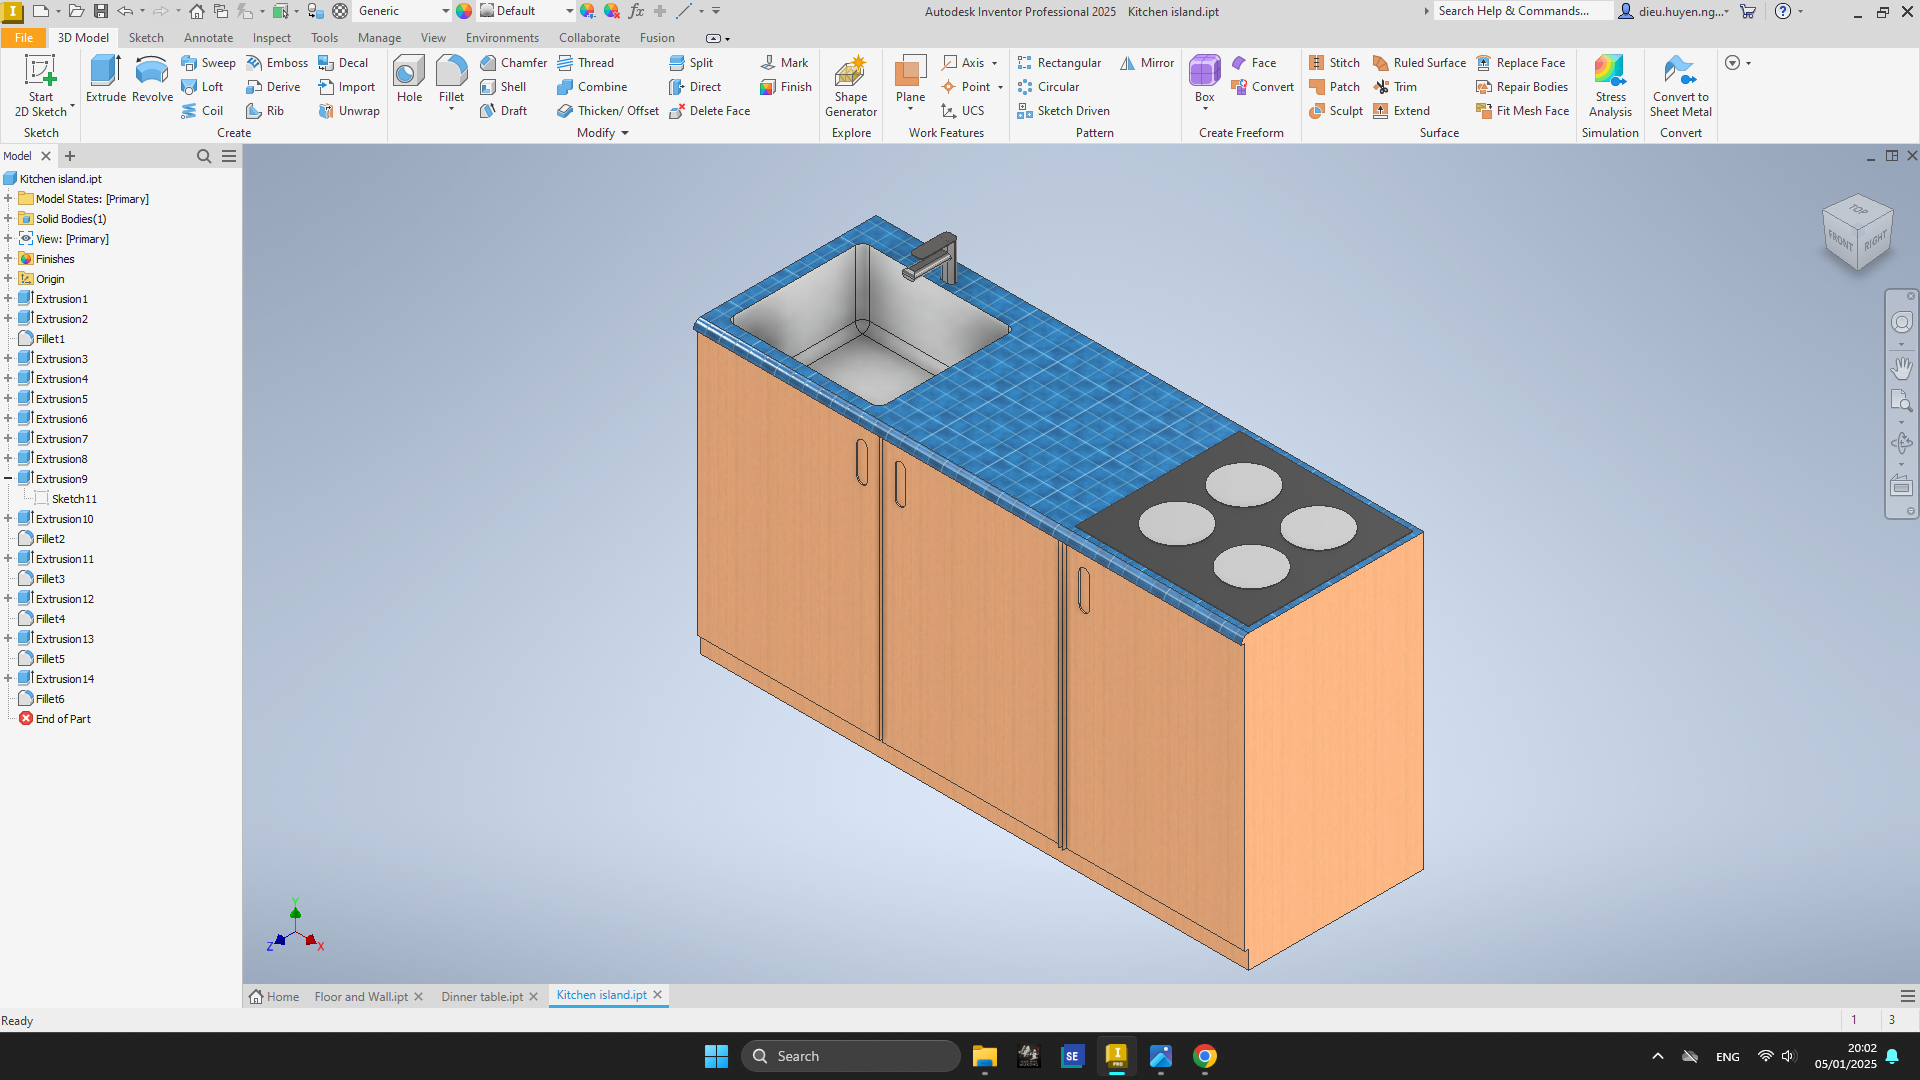
Task: Select the Chamfer tool
Action: click(513, 63)
